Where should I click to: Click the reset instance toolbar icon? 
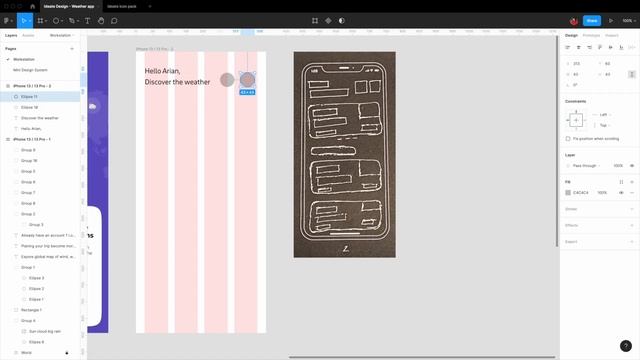coord(315,20)
